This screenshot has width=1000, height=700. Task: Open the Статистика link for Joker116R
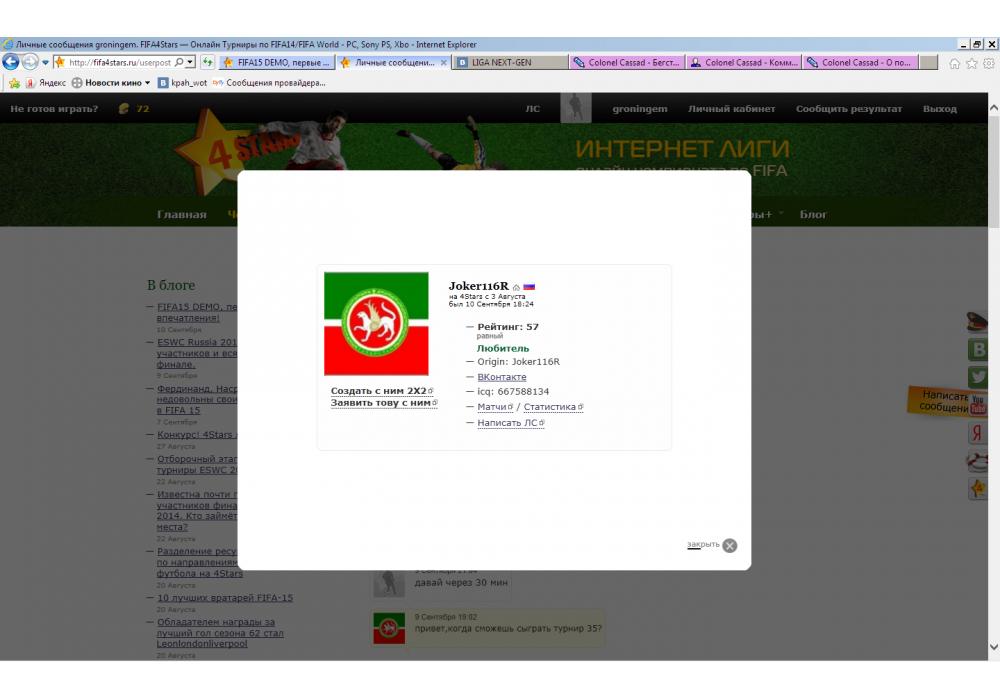550,407
